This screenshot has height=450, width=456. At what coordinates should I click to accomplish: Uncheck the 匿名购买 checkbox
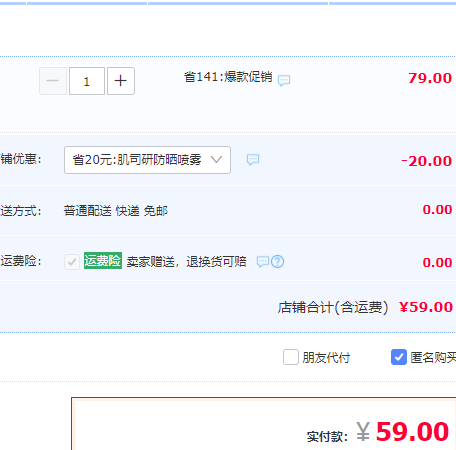pos(399,357)
